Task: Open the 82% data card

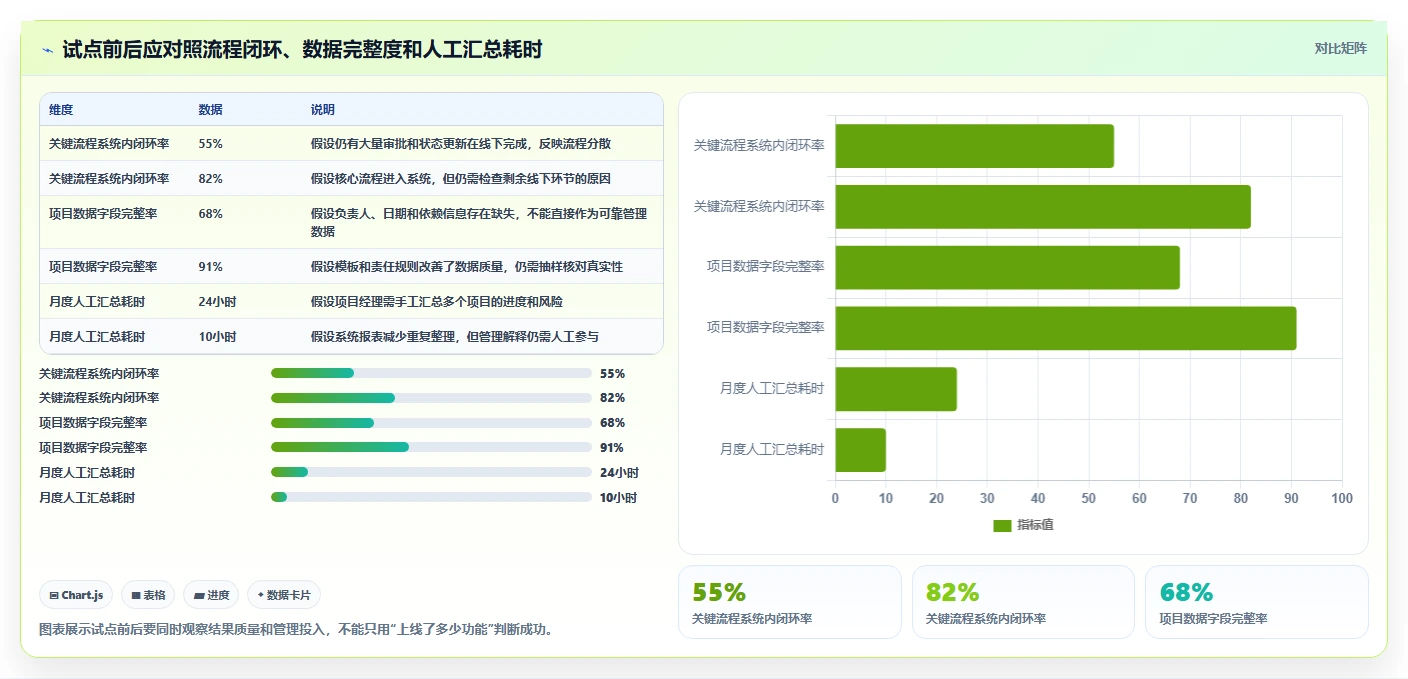Action: [1023, 602]
